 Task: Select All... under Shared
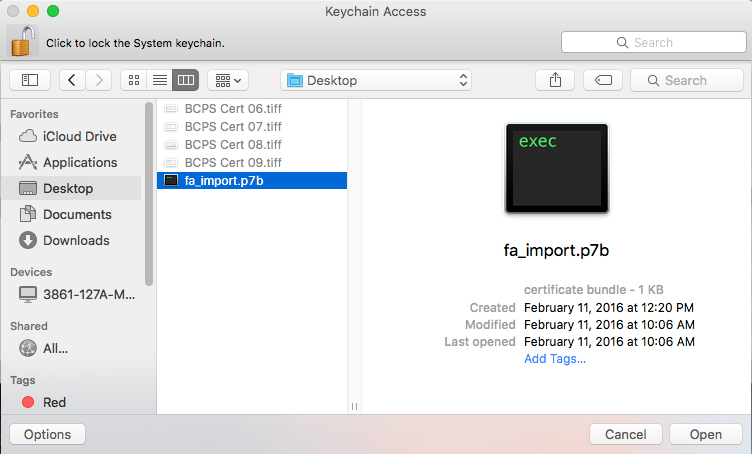tap(71, 348)
